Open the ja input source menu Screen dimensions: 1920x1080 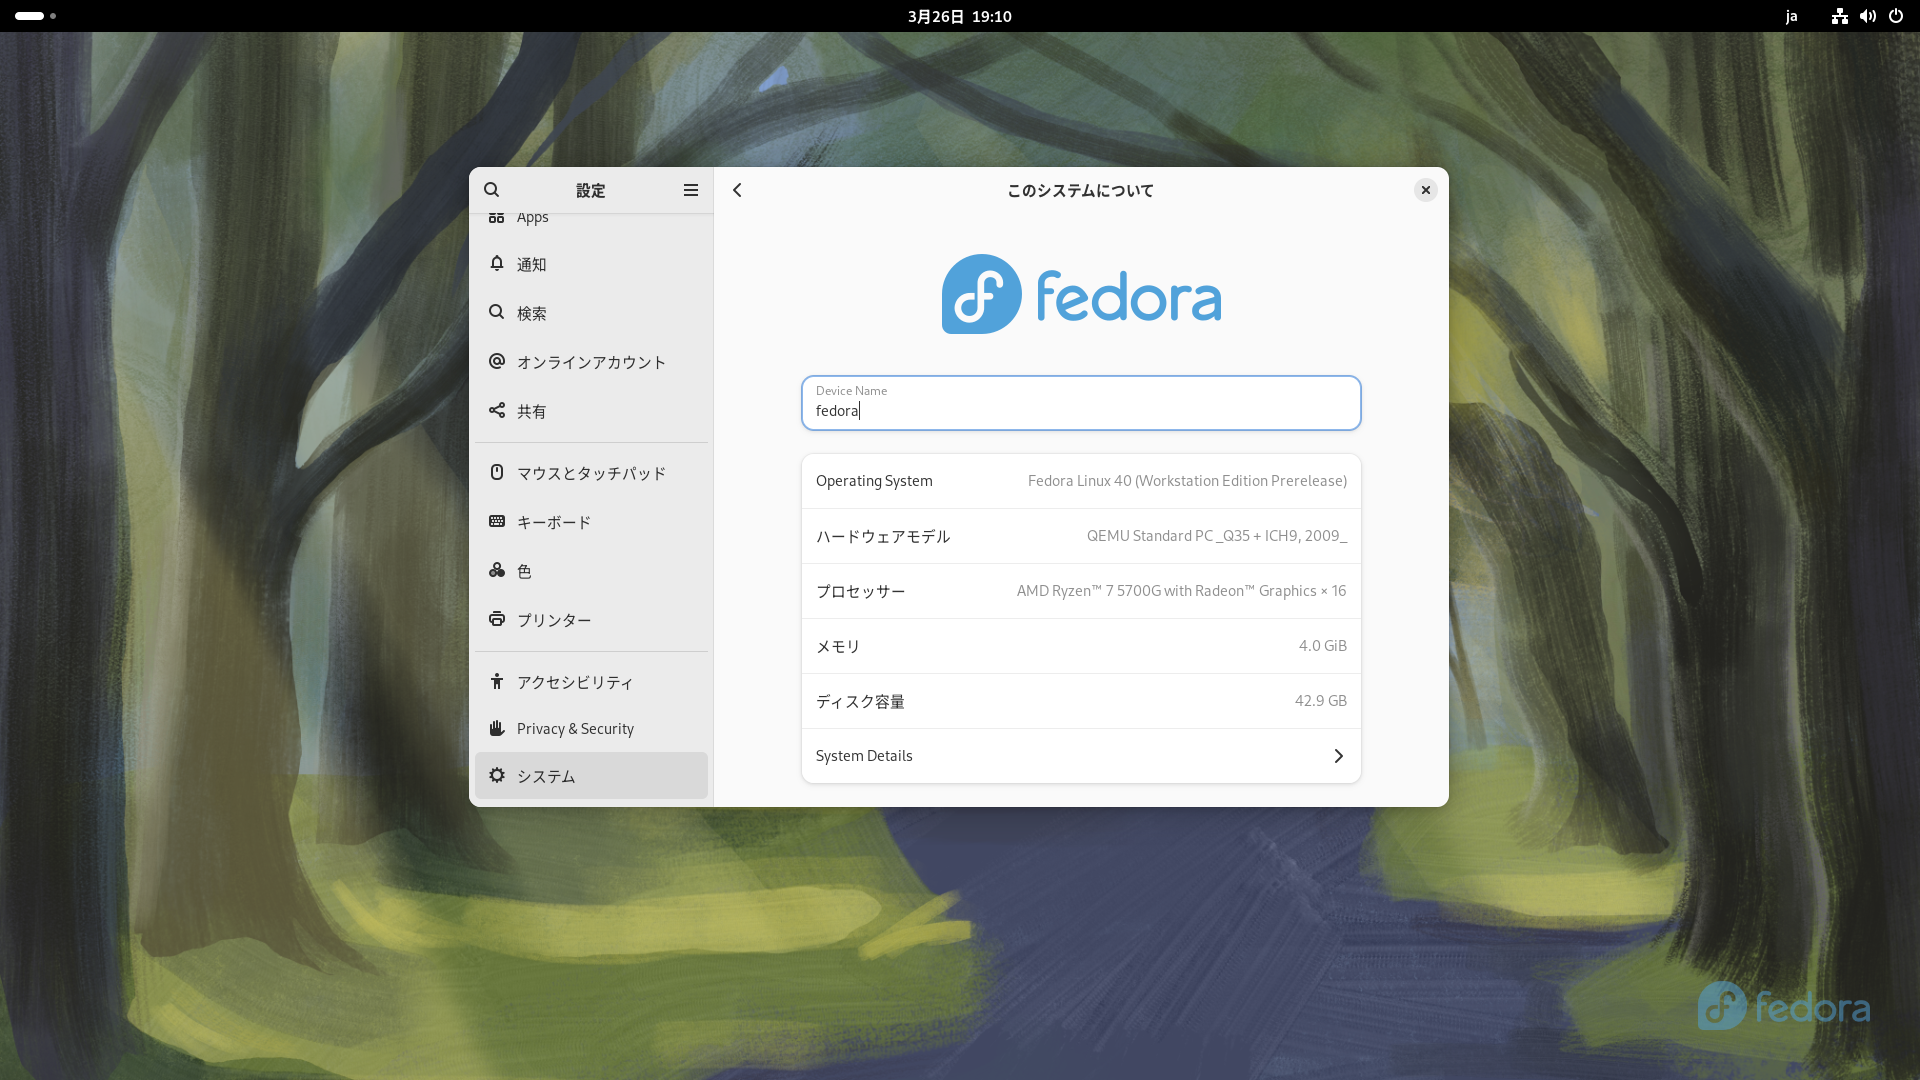[1791, 16]
